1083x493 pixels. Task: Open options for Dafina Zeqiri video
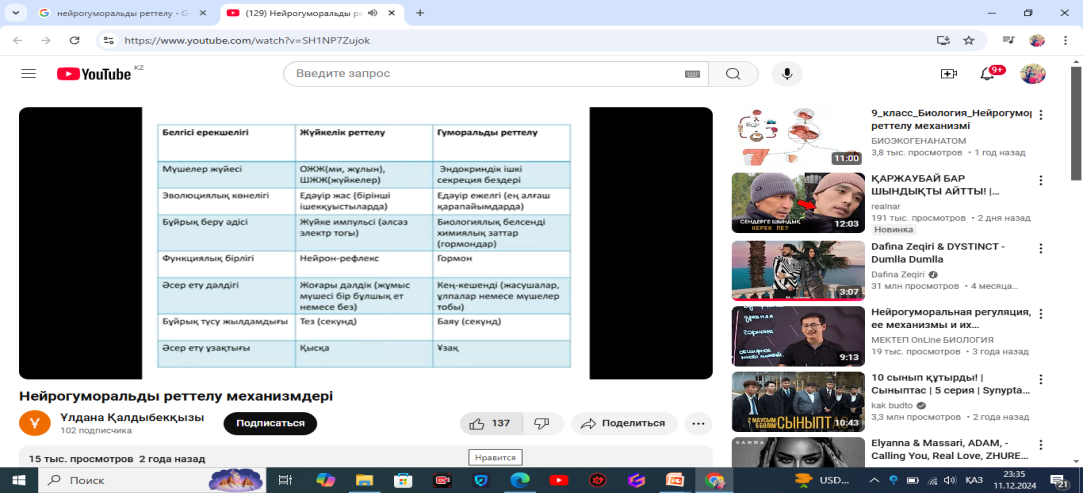click(1042, 247)
